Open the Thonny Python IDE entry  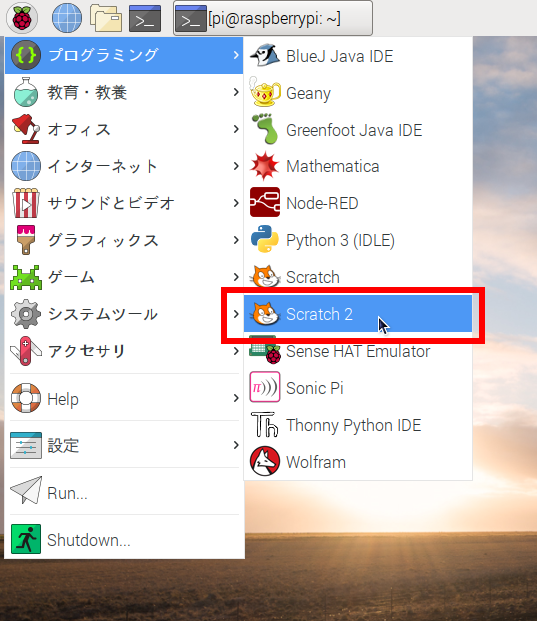(x=358, y=424)
